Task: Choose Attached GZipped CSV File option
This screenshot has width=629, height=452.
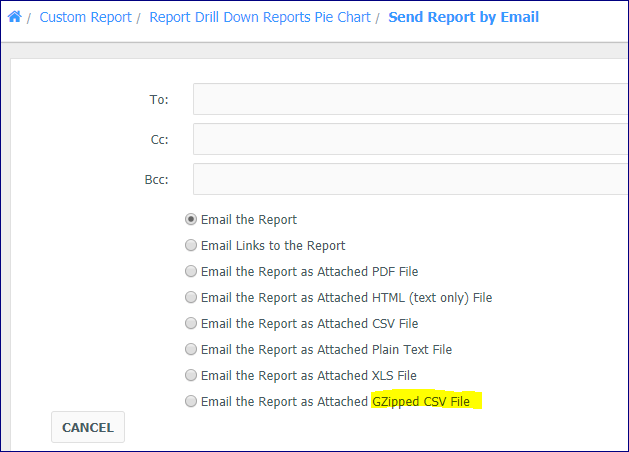Action: [x=191, y=401]
